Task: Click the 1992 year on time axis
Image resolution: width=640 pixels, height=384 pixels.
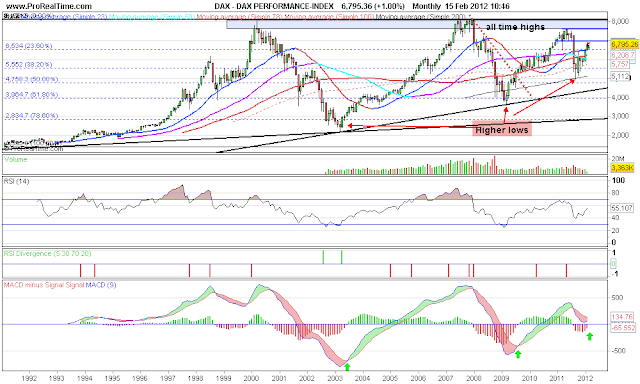Action: [29, 378]
